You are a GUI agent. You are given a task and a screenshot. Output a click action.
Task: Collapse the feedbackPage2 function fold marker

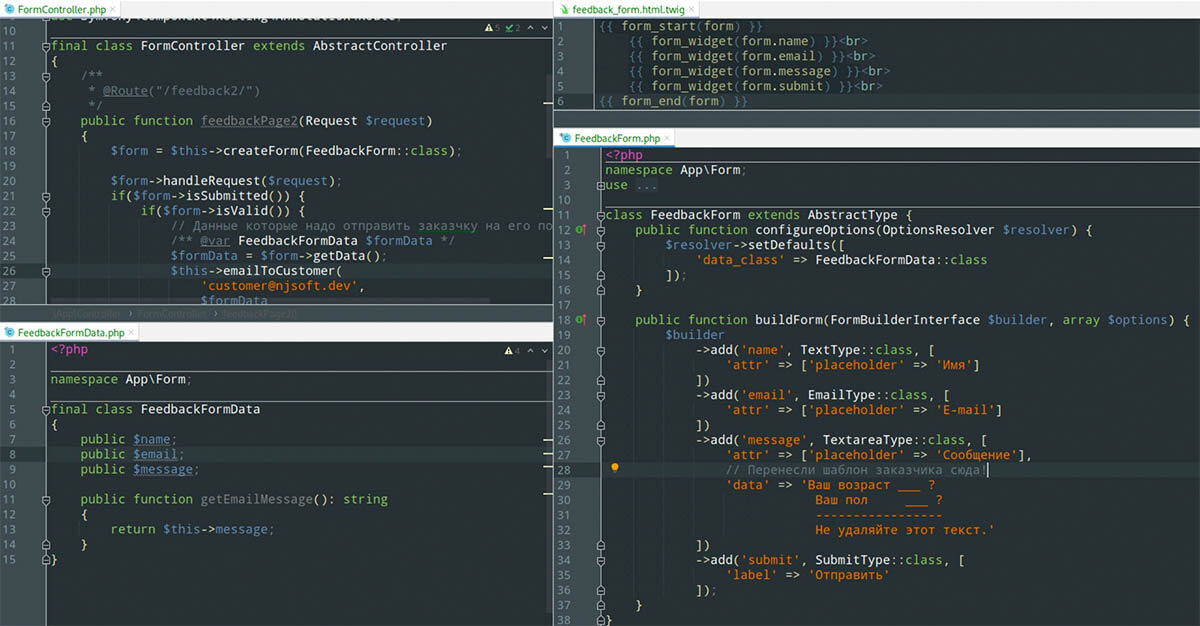pos(46,121)
